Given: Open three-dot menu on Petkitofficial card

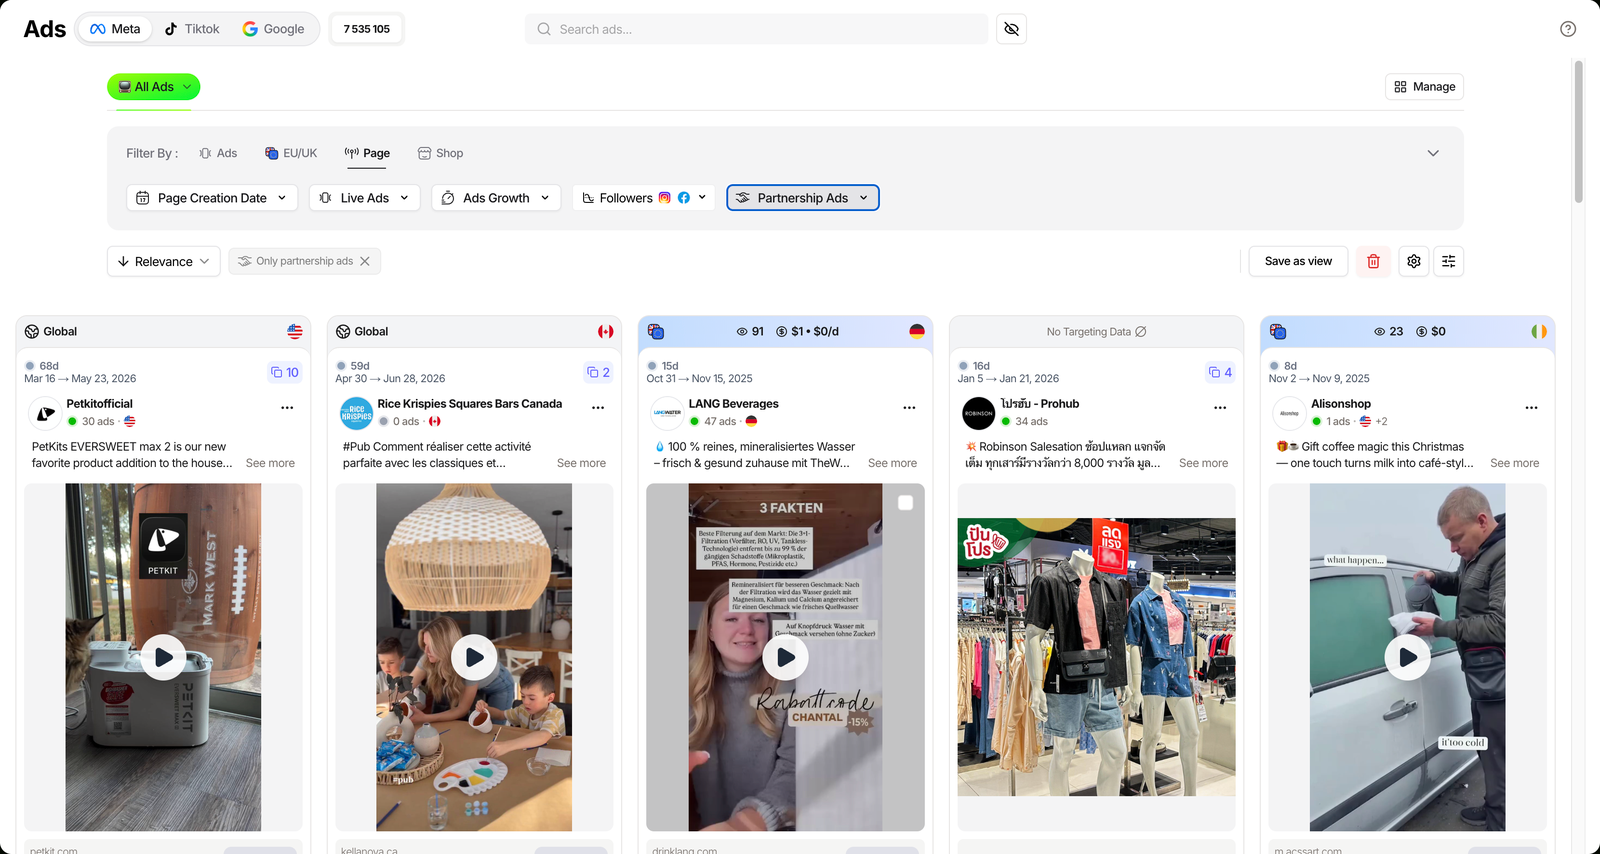Looking at the screenshot, I should click(287, 408).
